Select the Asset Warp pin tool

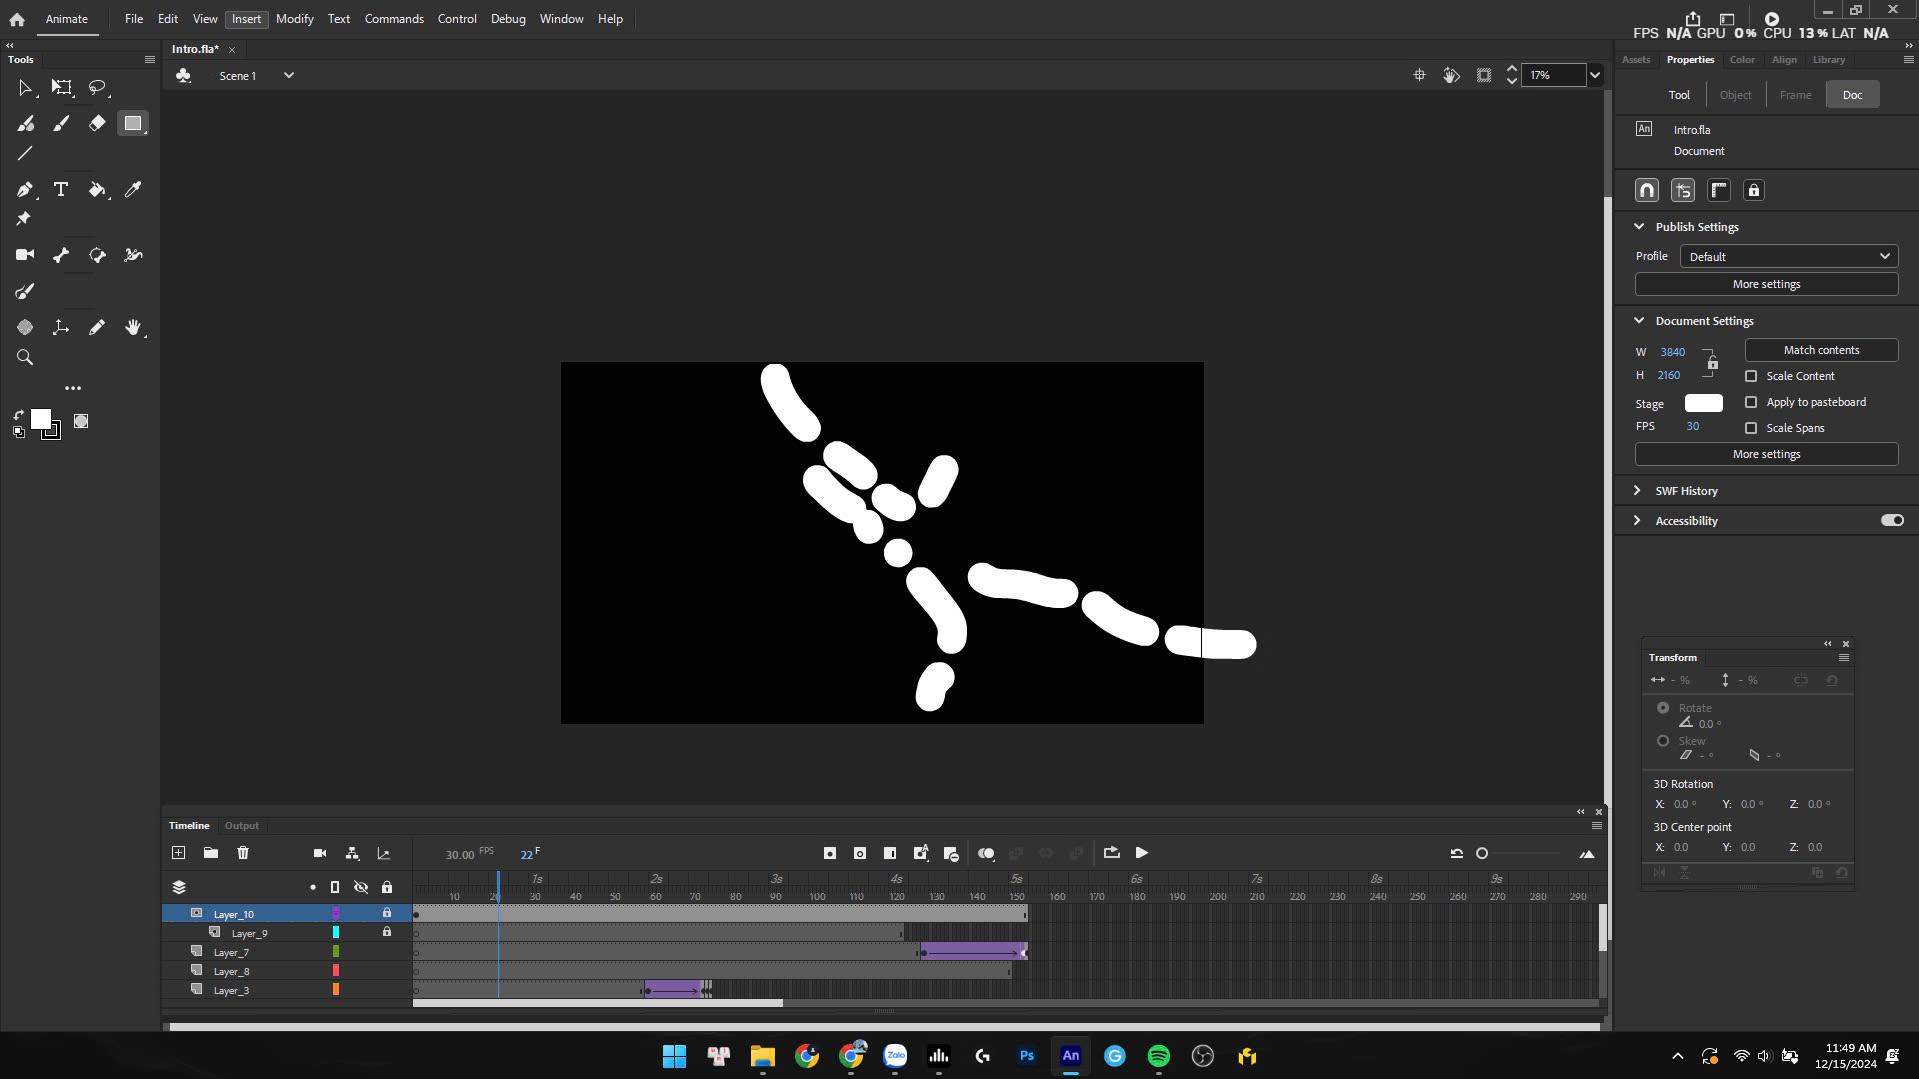tap(23, 218)
